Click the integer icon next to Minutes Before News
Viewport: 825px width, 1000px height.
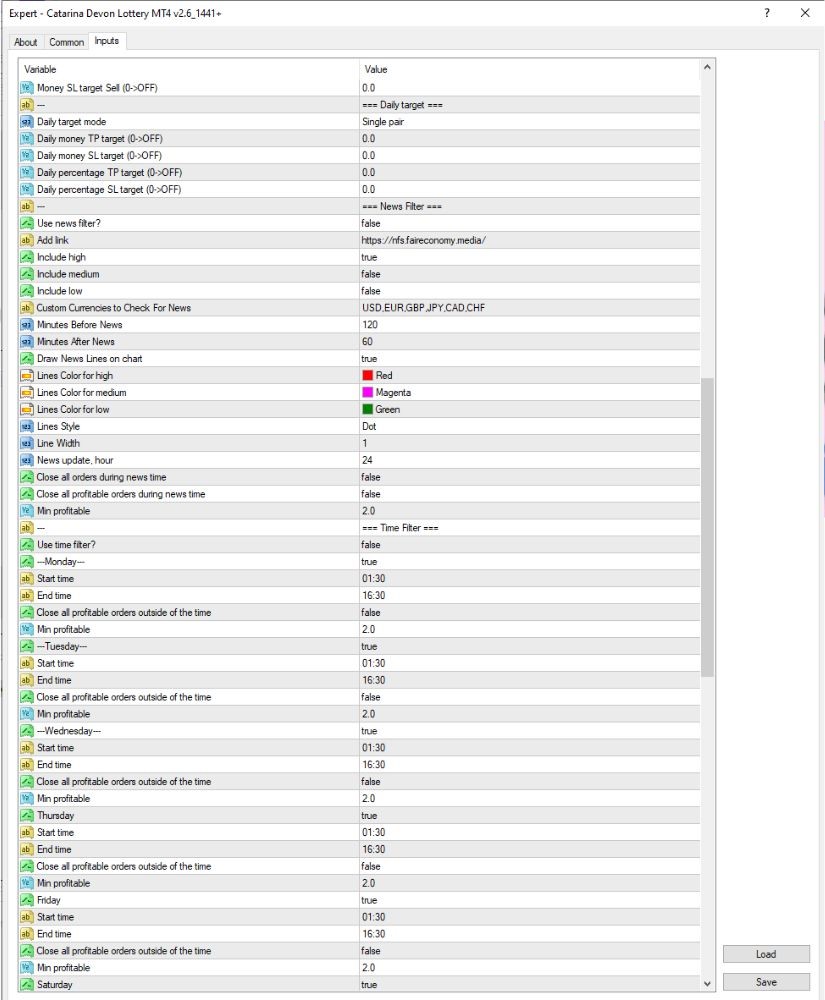click(x=26, y=325)
